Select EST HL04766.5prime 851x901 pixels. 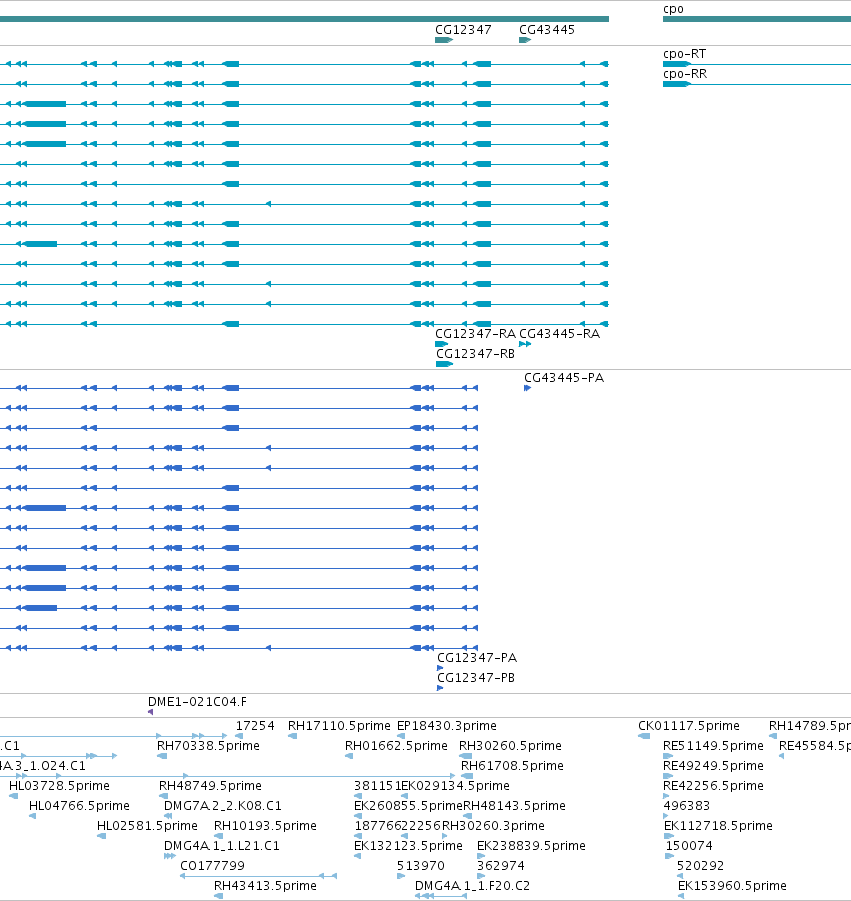79,806
